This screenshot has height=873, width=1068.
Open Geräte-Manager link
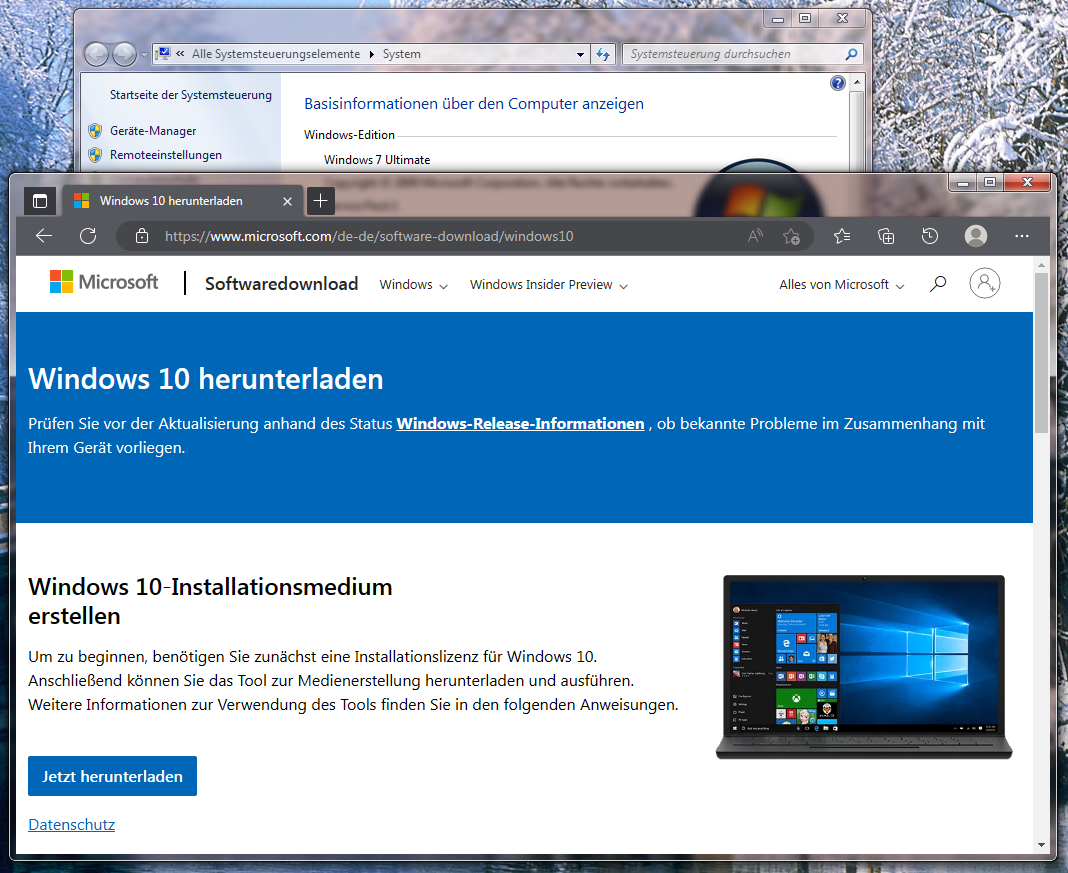click(153, 131)
